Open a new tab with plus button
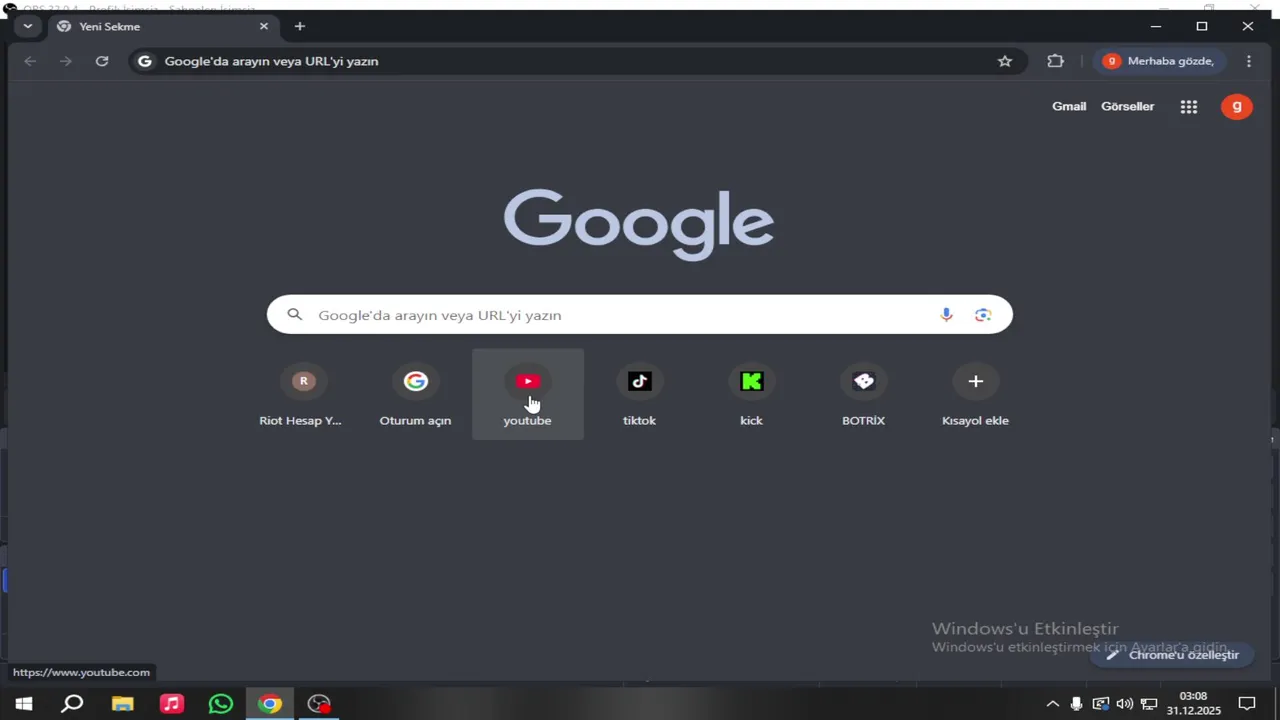Image resolution: width=1280 pixels, height=720 pixels. [299, 26]
